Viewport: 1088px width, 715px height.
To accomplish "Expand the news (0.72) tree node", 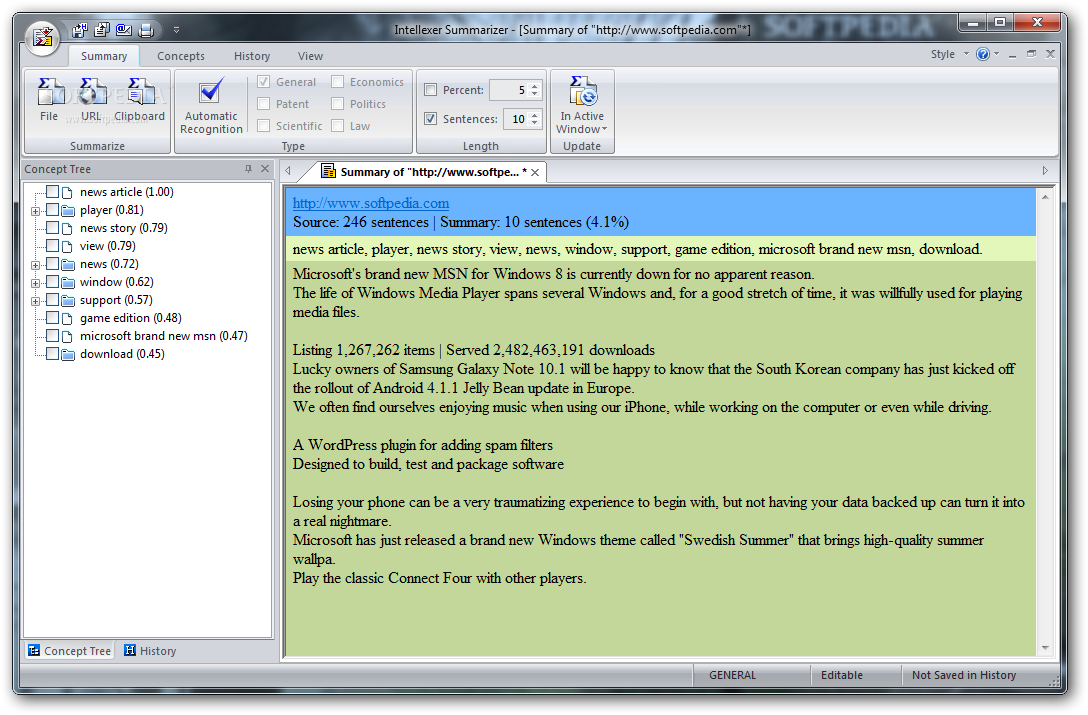I will pyautogui.click(x=35, y=265).
